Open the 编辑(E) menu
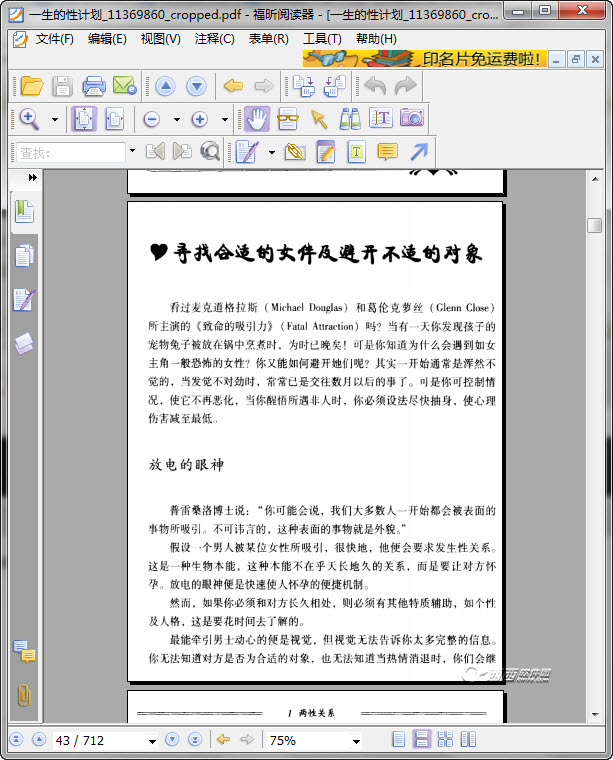 (x=107, y=39)
